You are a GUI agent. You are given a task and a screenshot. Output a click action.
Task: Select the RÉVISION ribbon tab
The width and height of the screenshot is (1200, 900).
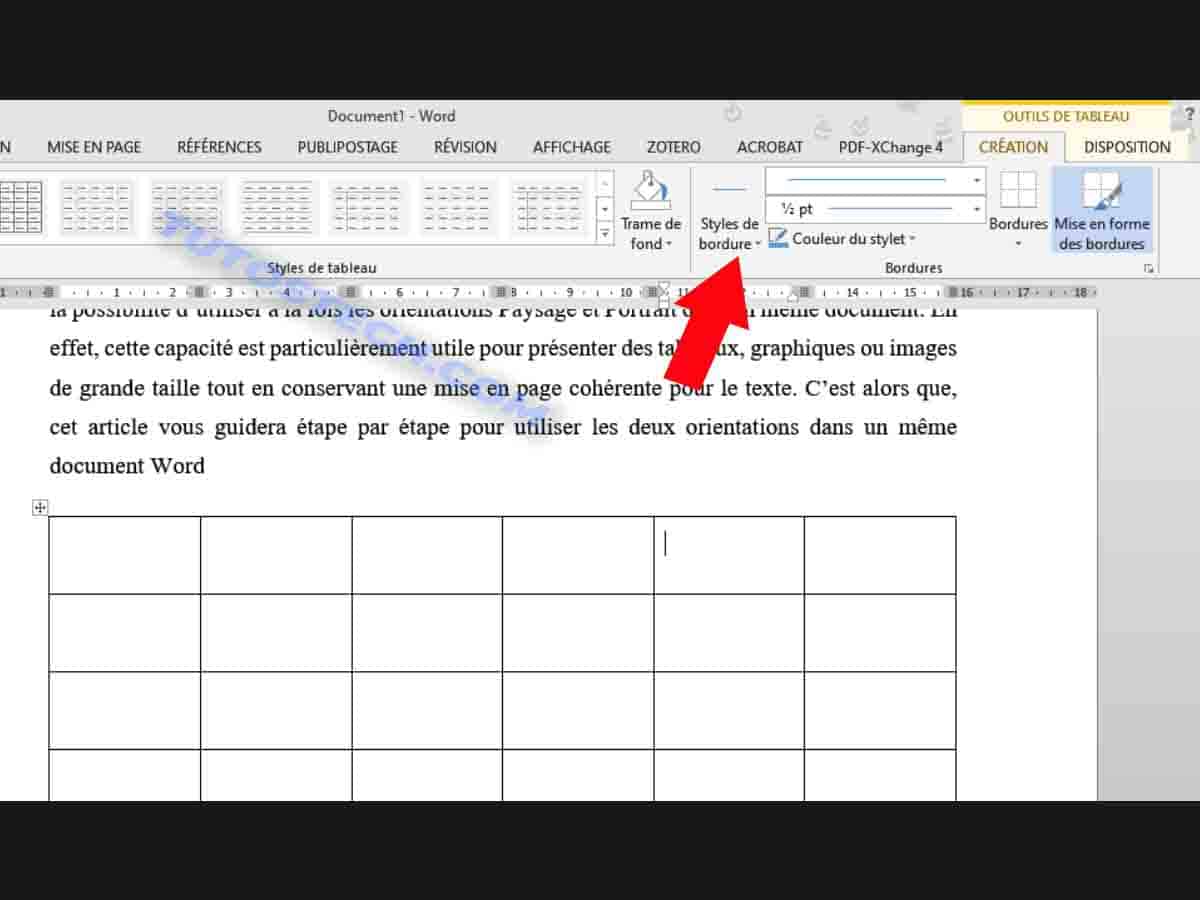[465, 146]
